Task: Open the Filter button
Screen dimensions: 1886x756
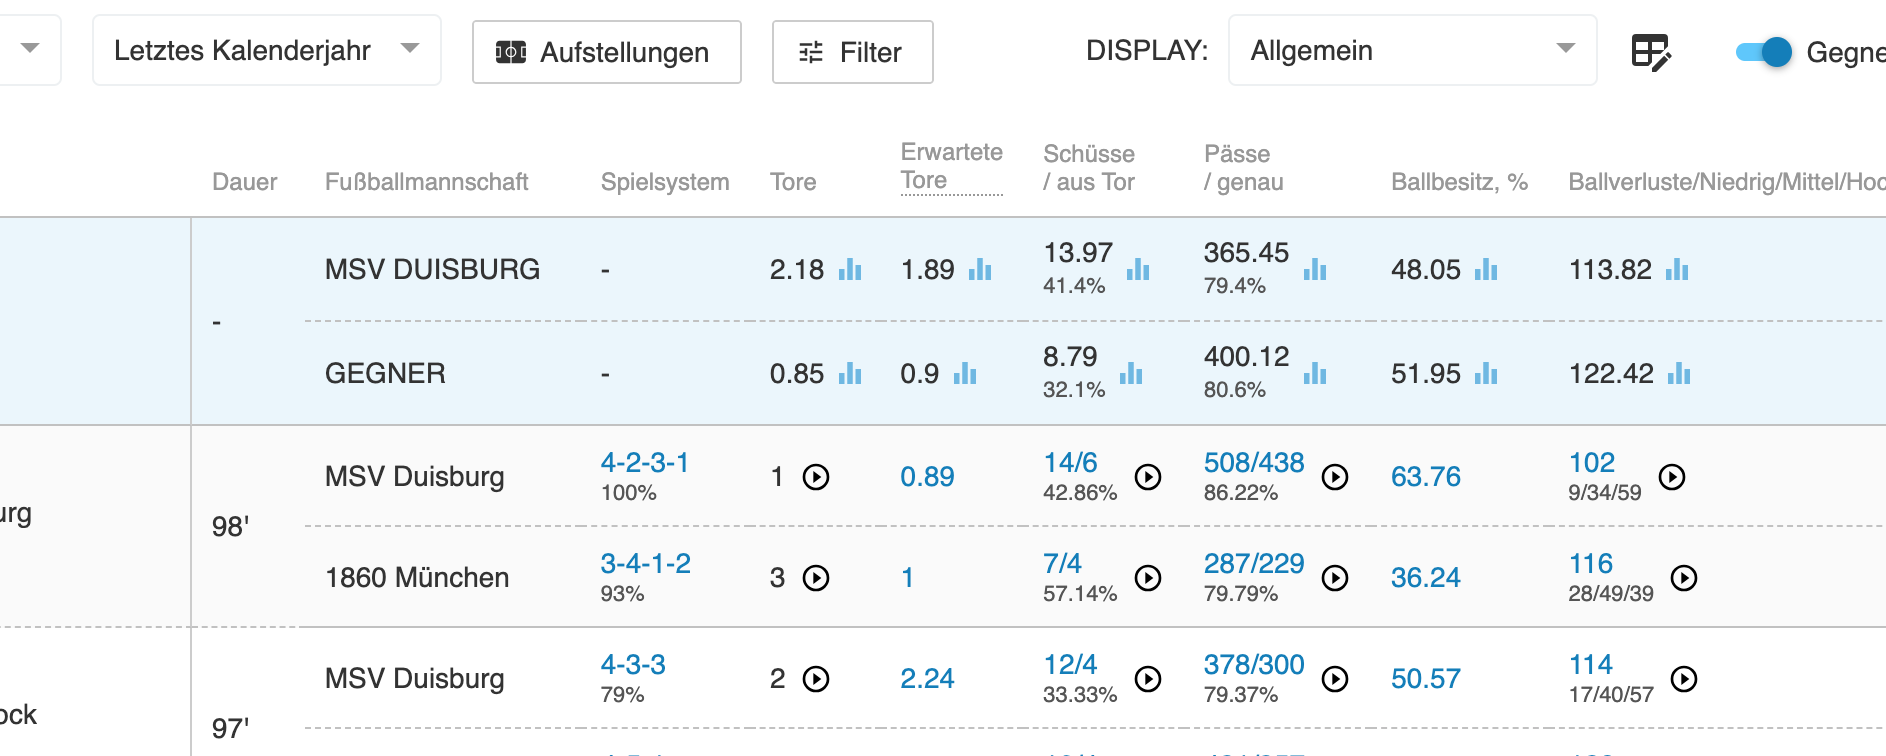Action: [852, 52]
